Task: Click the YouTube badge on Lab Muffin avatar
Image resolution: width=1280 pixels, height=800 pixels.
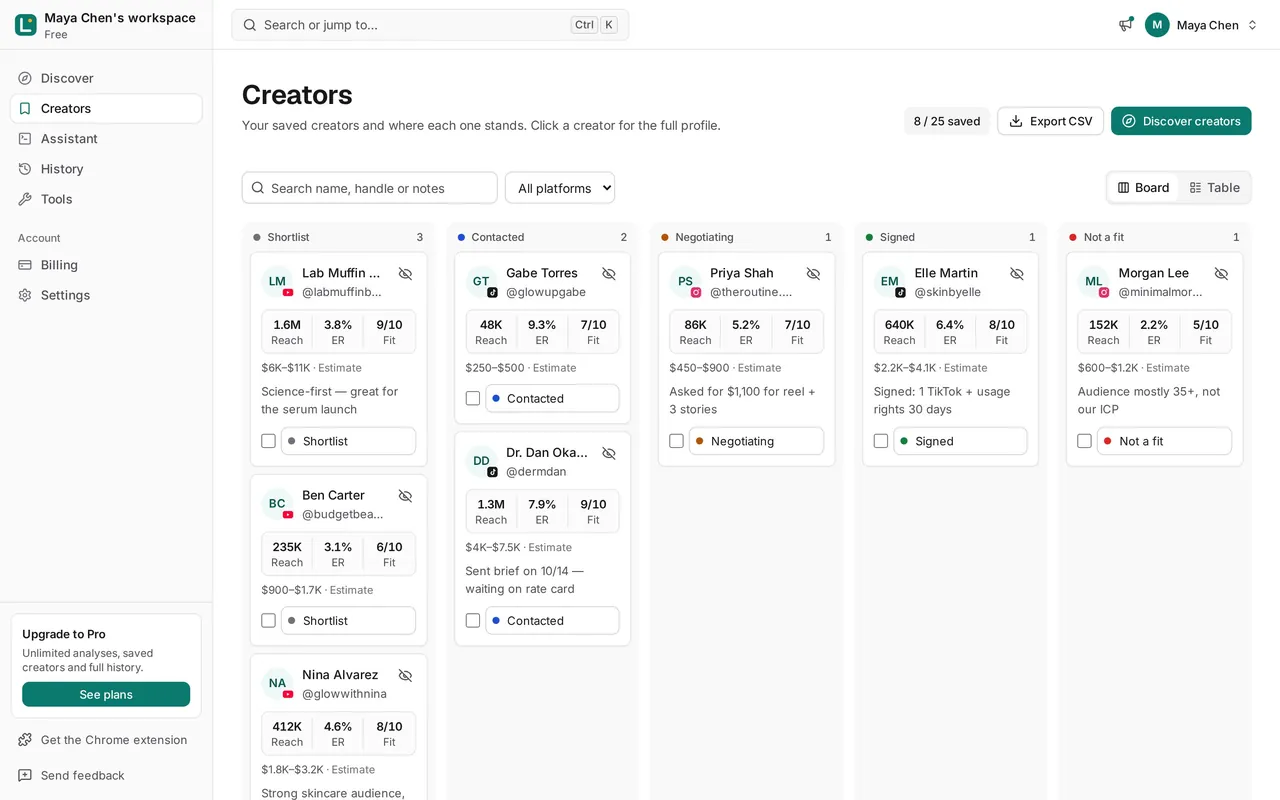Action: click(x=288, y=293)
